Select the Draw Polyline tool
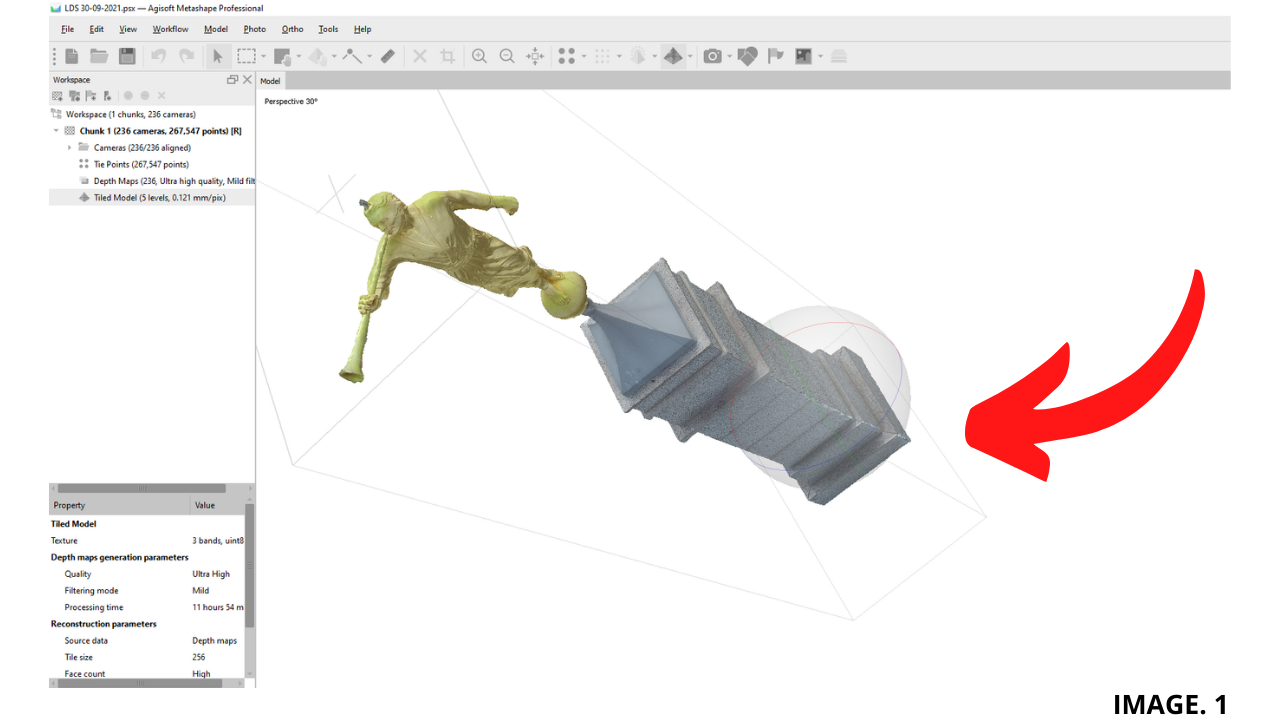 pyautogui.click(x=352, y=56)
